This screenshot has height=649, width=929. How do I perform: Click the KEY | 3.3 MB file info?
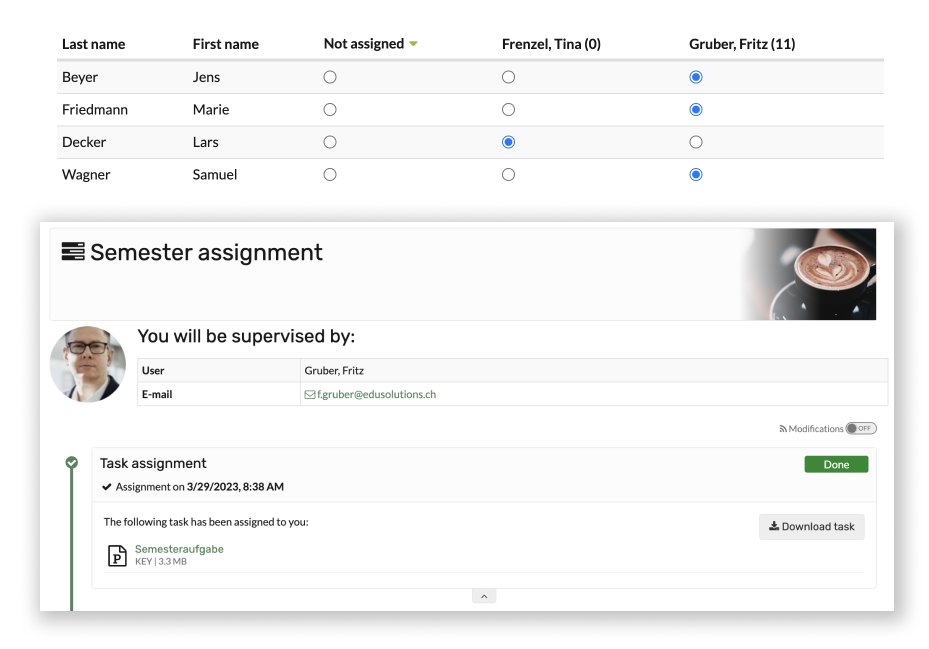pyautogui.click(x=161, y=561)
